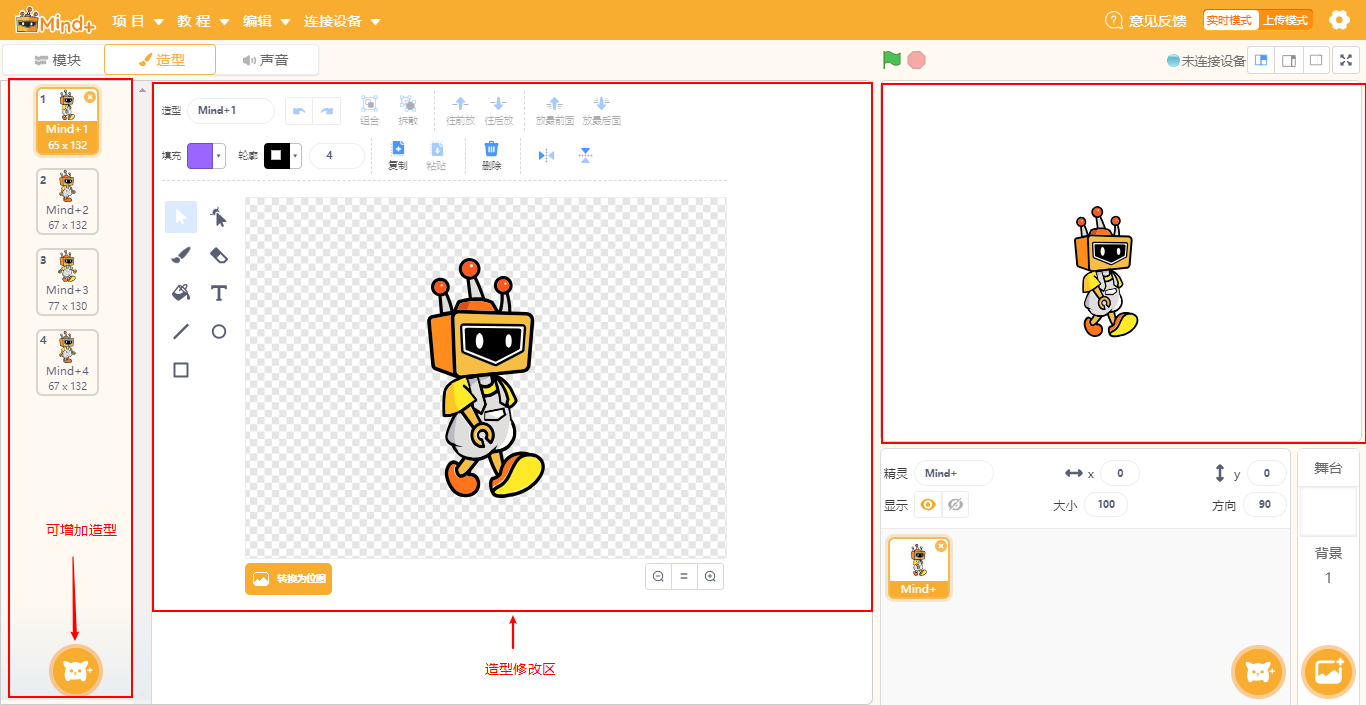Image resolution: width=1366 pixels, height=705 pixels.
Task: Click the green flag to run
Action: pyautogui.click(x=892, y=60)
